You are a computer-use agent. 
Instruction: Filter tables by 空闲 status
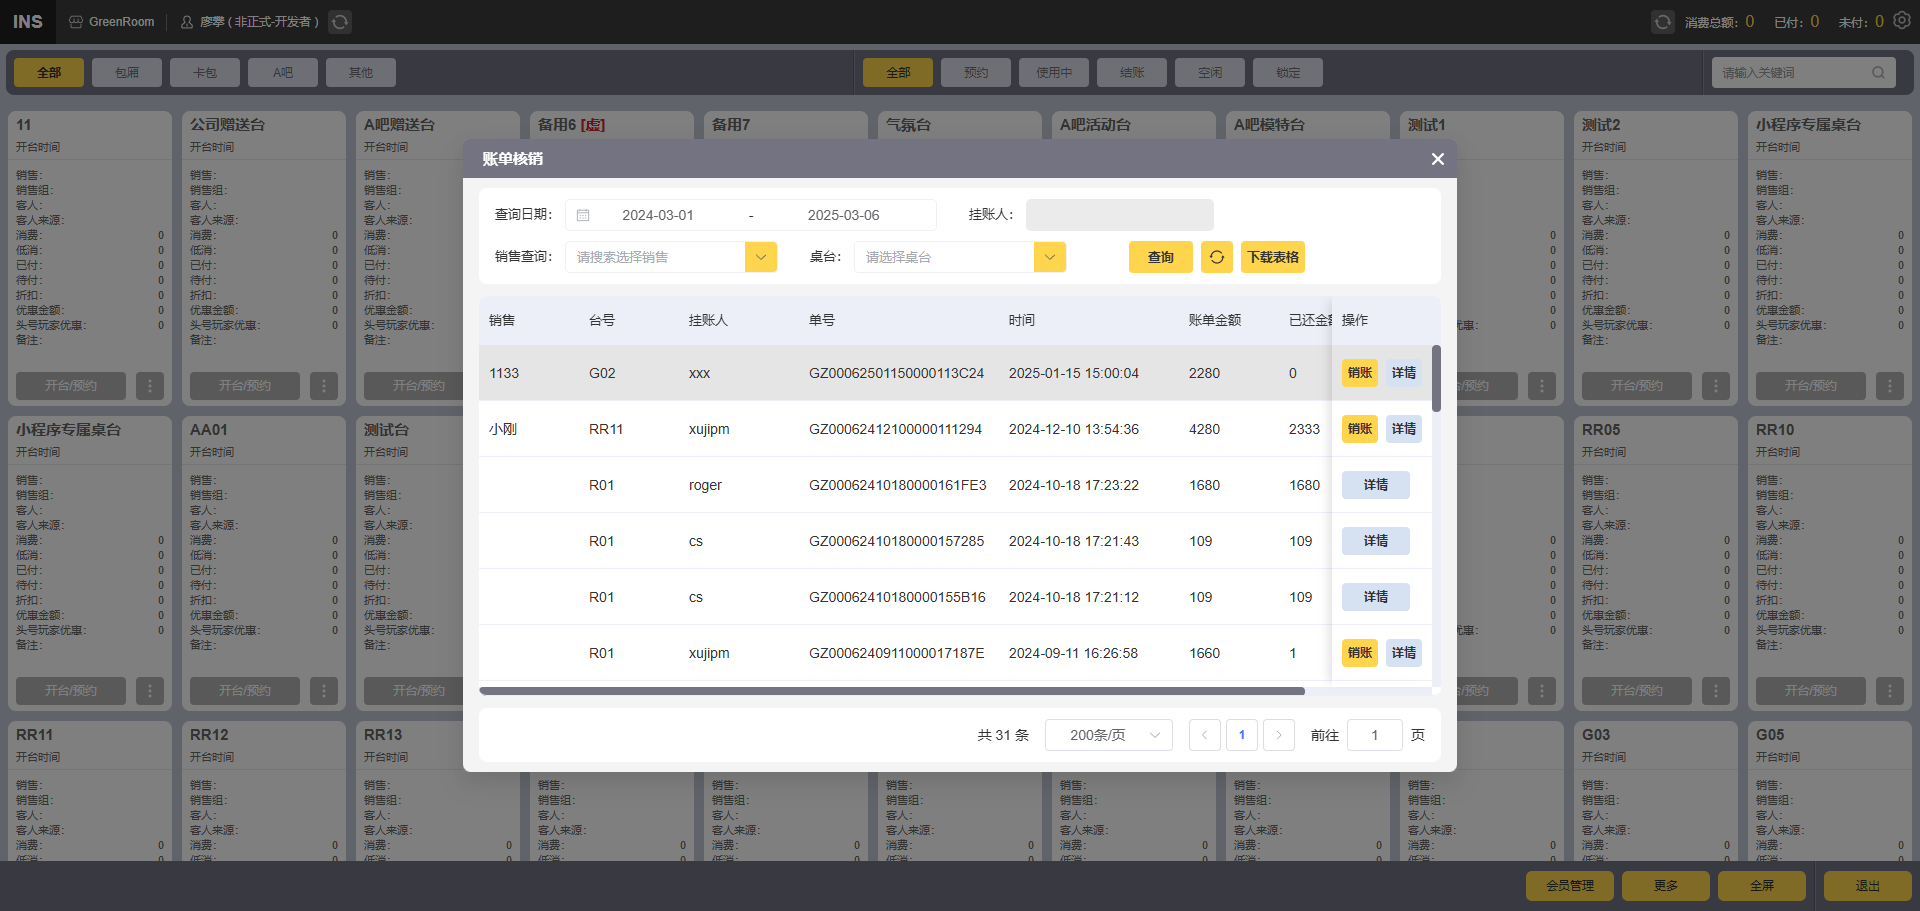tap(1210, 72)
